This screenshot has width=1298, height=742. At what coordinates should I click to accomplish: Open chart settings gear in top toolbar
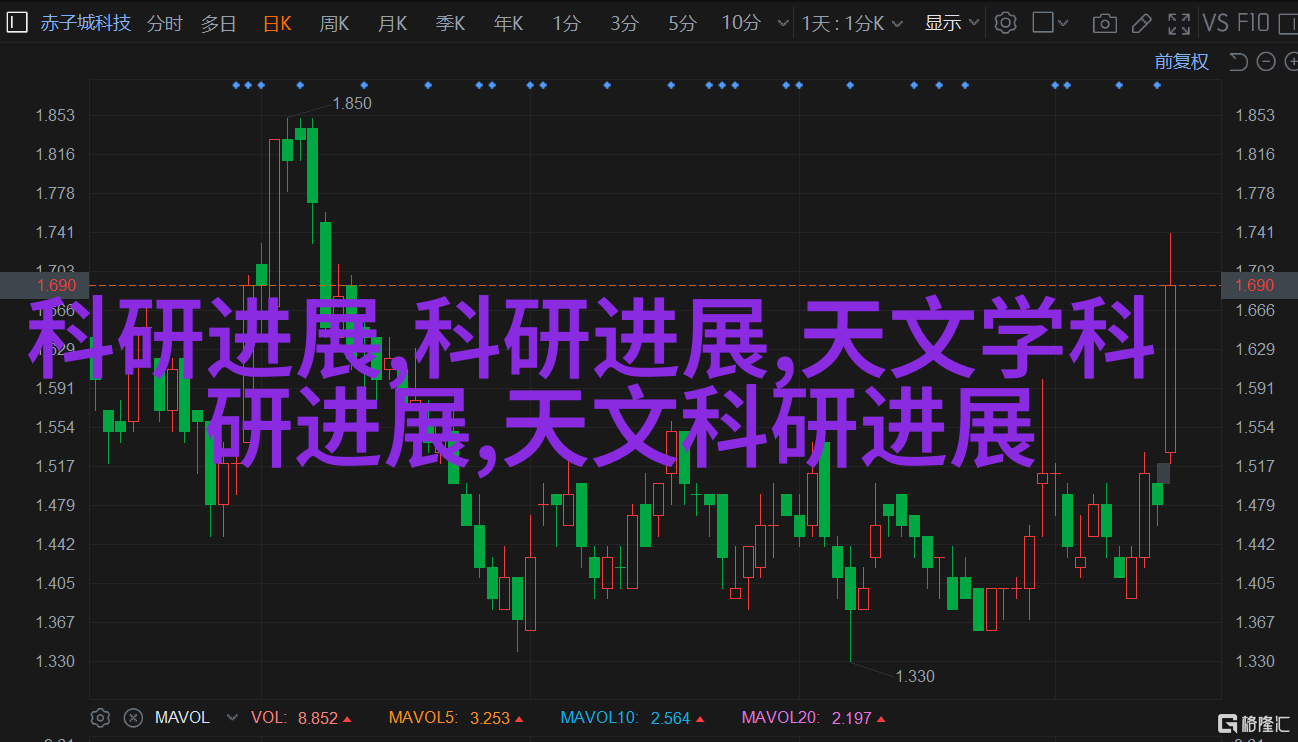1006,22
